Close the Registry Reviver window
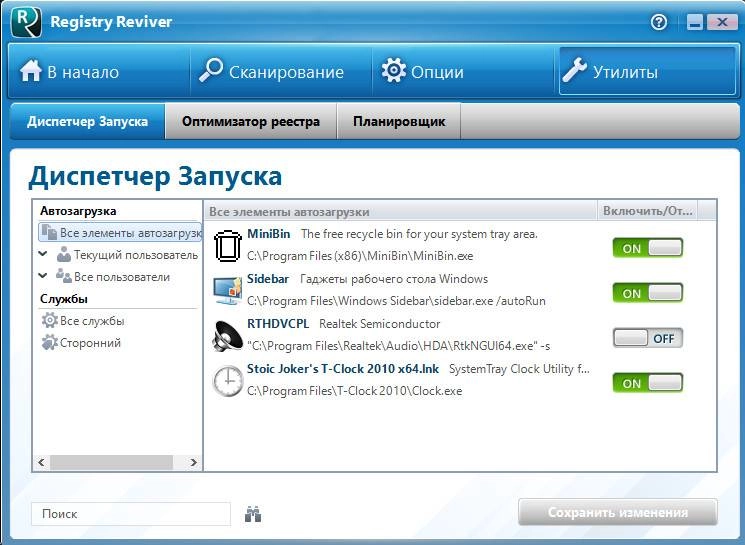The width and height of the screenshot is (745, 545). tap(722, 22)
